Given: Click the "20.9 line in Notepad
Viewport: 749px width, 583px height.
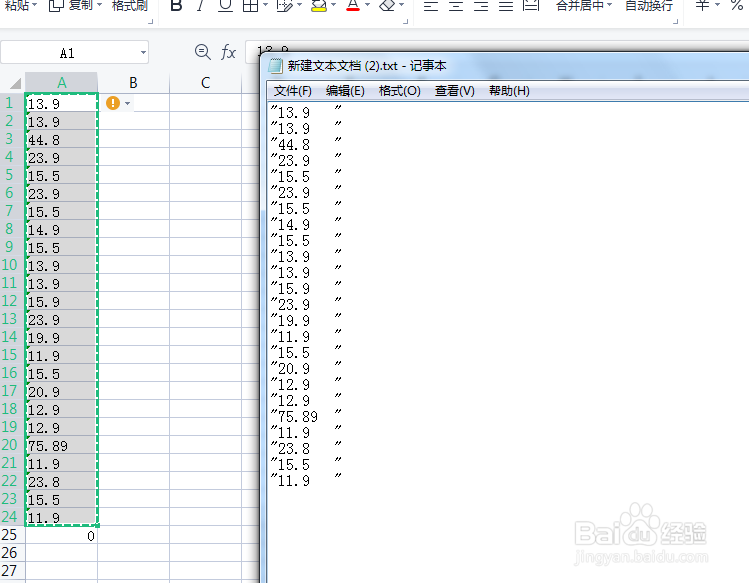Looking at the screenshot, I should pyautogui.click(x=306, y=368).
